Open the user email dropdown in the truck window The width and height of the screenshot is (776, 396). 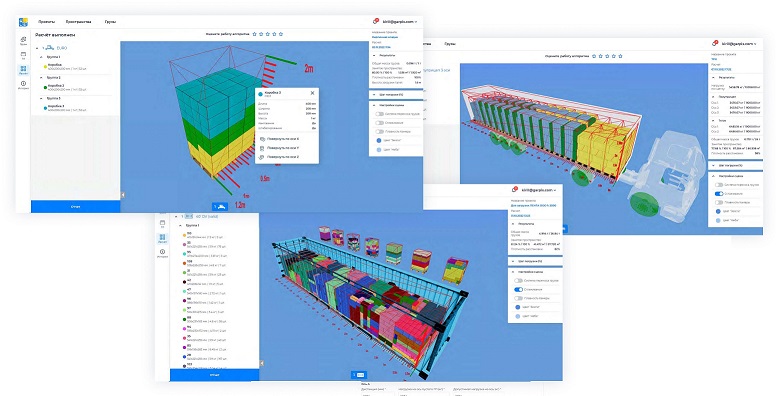(739, 44)
